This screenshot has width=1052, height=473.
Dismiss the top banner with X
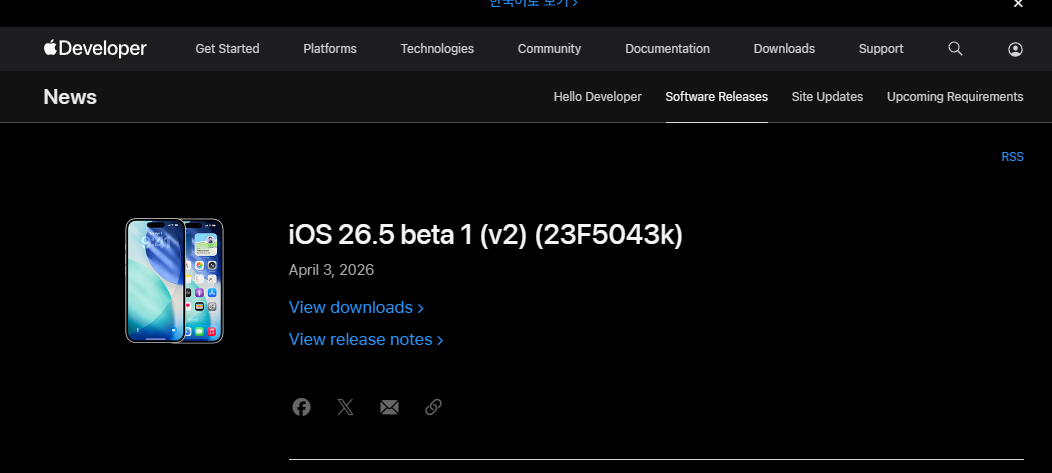(1018, 4)
